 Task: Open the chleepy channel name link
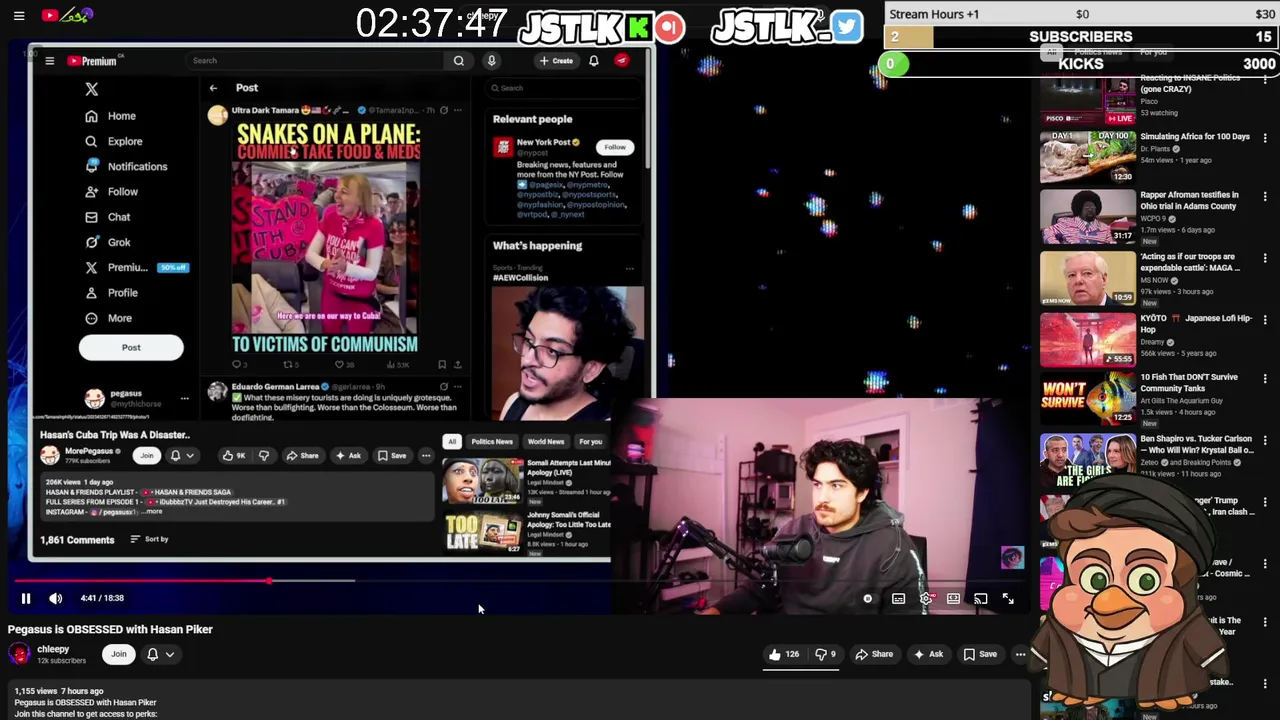pyautogui.click(x=53, y=649)
